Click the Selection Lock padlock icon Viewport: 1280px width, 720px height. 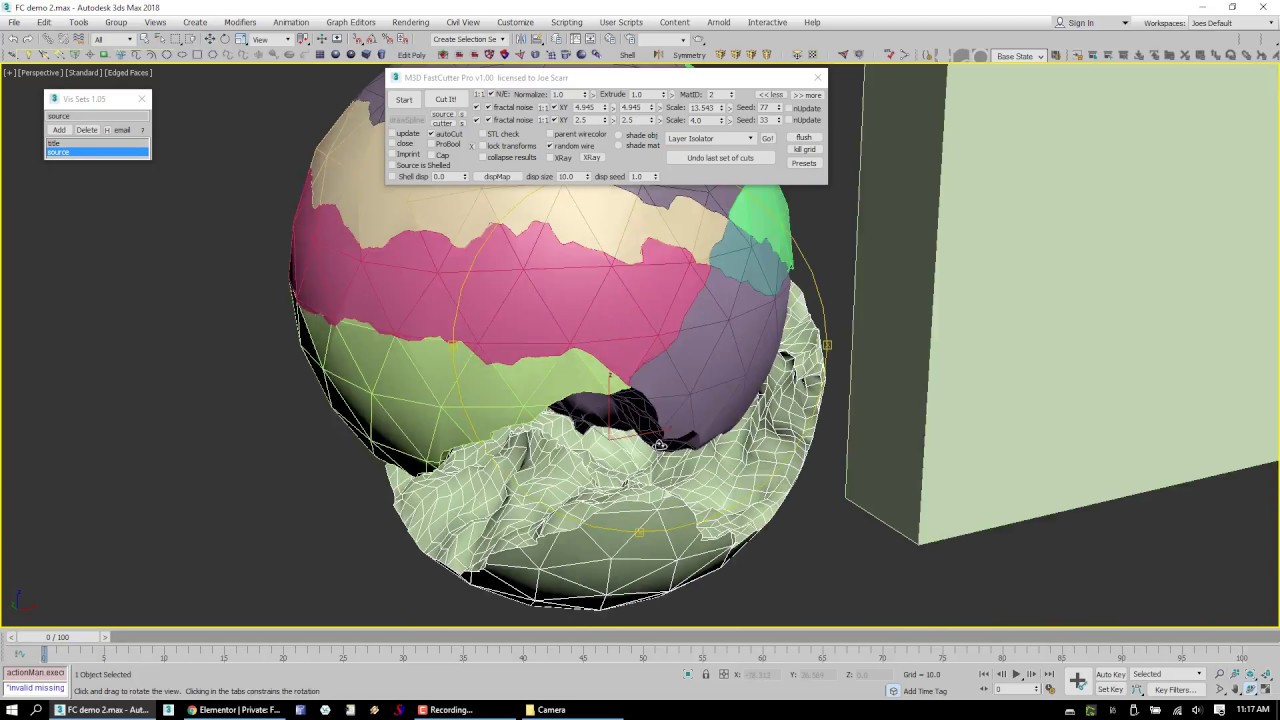(706, 674)
